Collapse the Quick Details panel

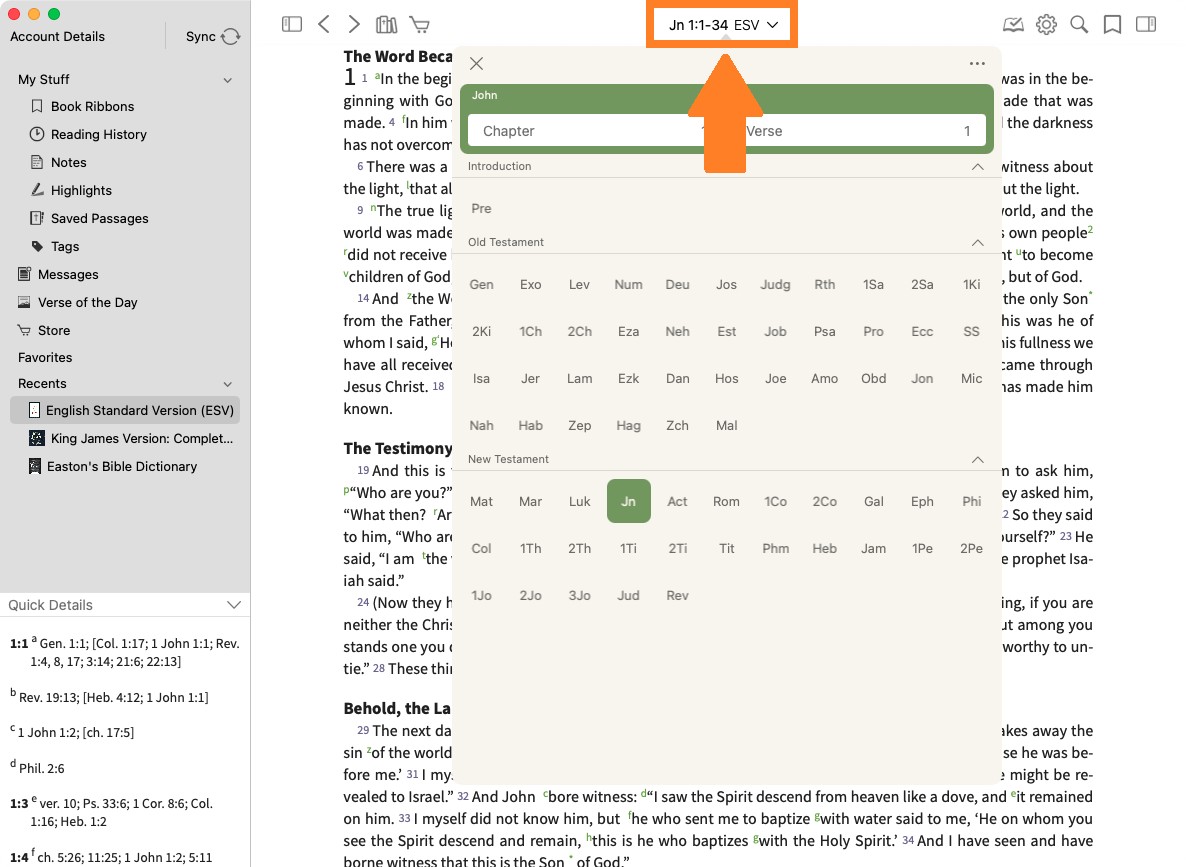[234, 605]
